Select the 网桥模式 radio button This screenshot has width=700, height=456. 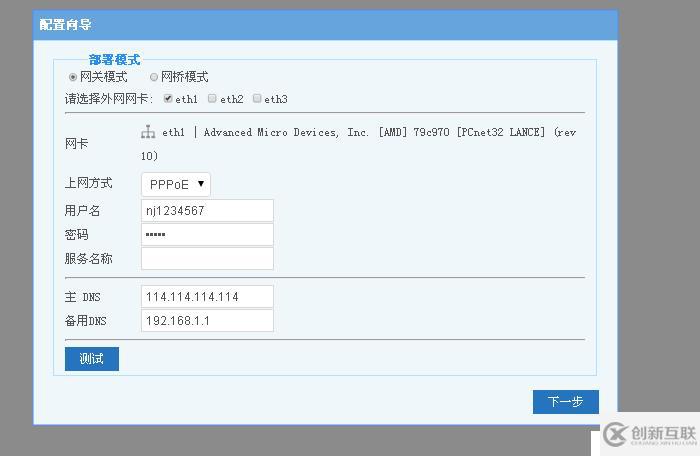coord(154,77)
